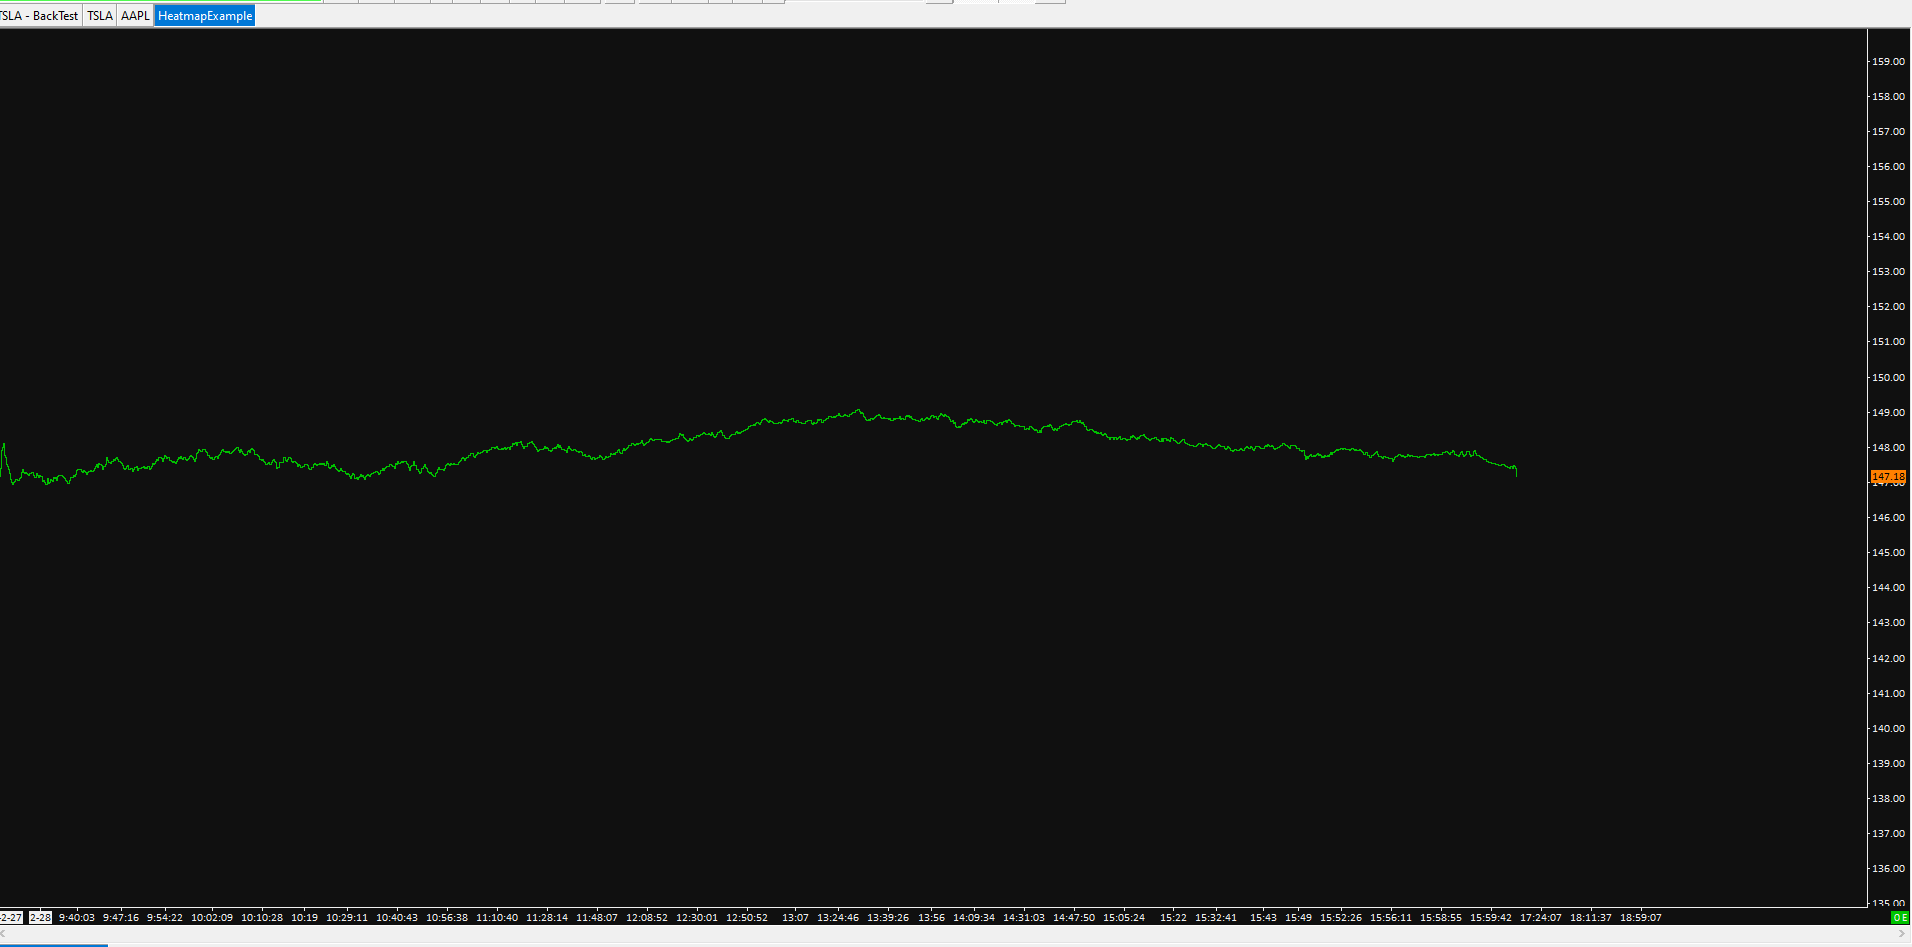The width and height of the screenshot is (1912, 947).
Task: Click the 15:52:26 time label
Action: 1341,918
